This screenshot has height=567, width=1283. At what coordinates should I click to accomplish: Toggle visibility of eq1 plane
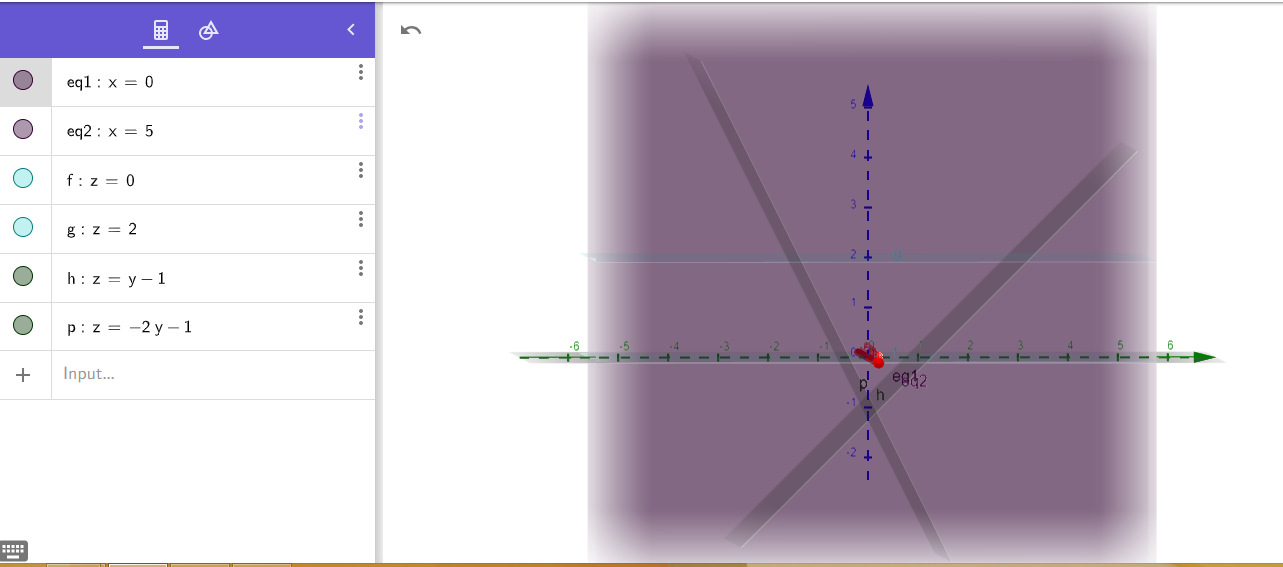[23, 81]
